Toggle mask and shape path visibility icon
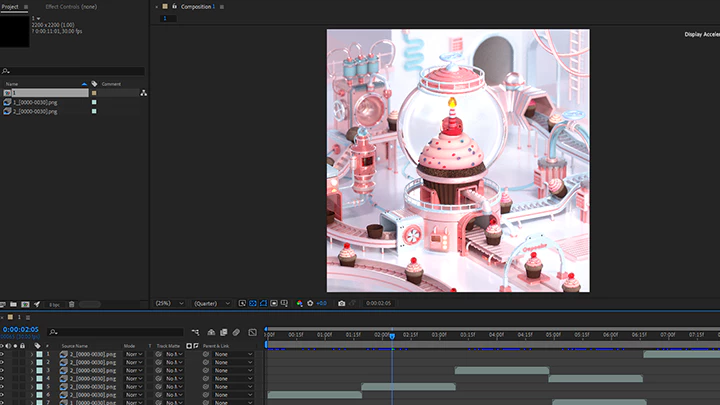 click(263, 303)
